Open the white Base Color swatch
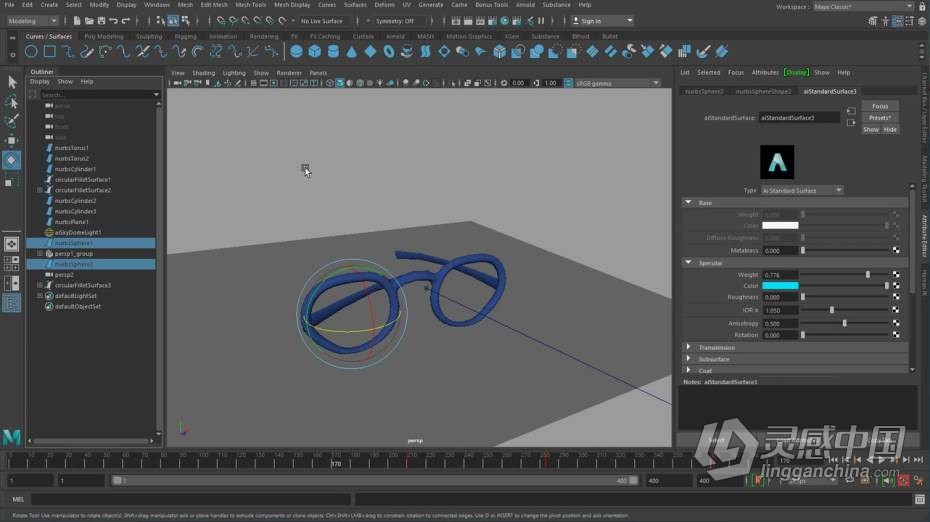This screenshot has width=930, height=522. click(x=780, y=225)
